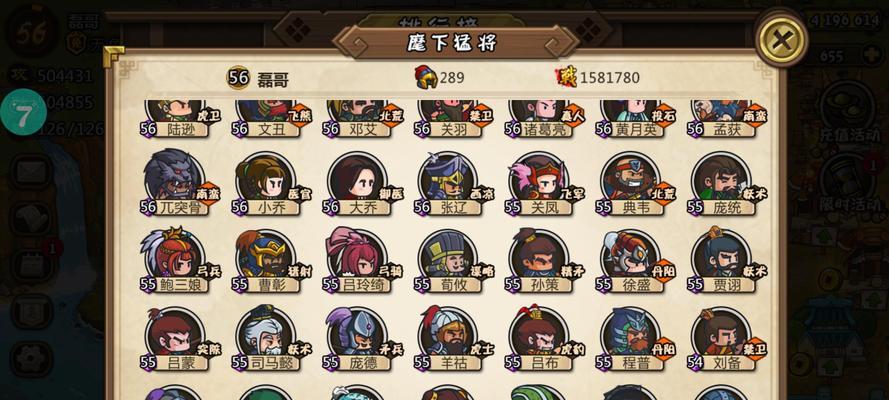This screenshot has height=400, width=889.
Task: Open the 典韦 hero portrait
Action: coord(630,179)
